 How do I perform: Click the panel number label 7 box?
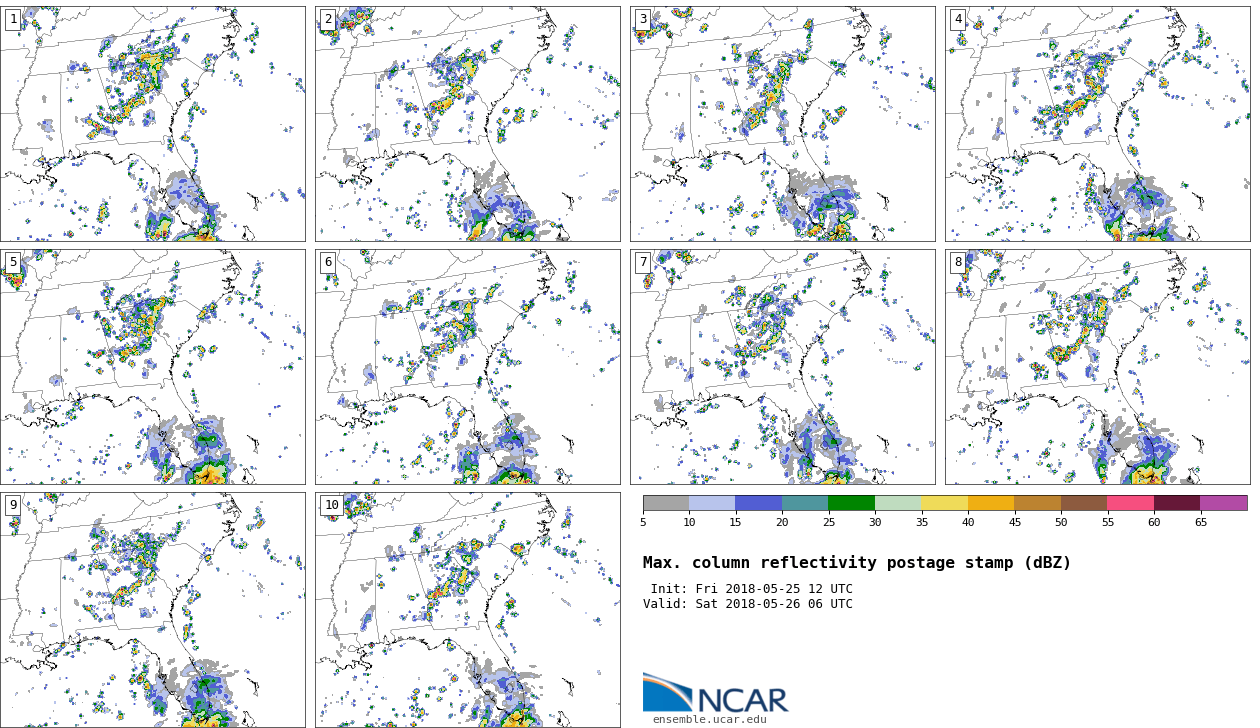pyautogui.click(x=643, y=263)
